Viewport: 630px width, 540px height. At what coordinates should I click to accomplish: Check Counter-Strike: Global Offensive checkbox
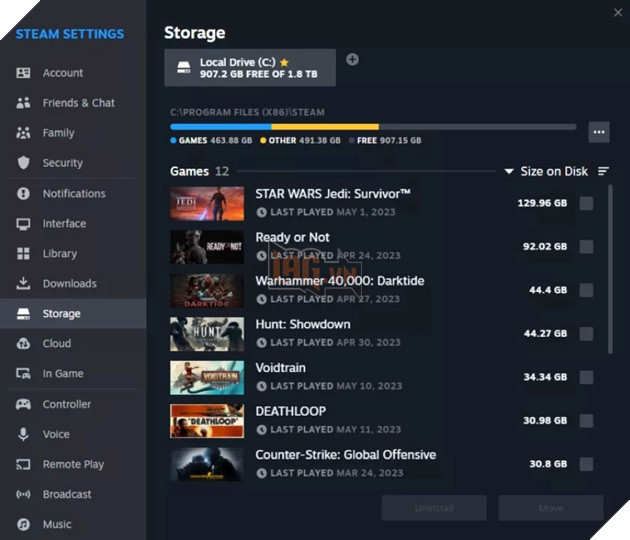click(x=586, y=464)
